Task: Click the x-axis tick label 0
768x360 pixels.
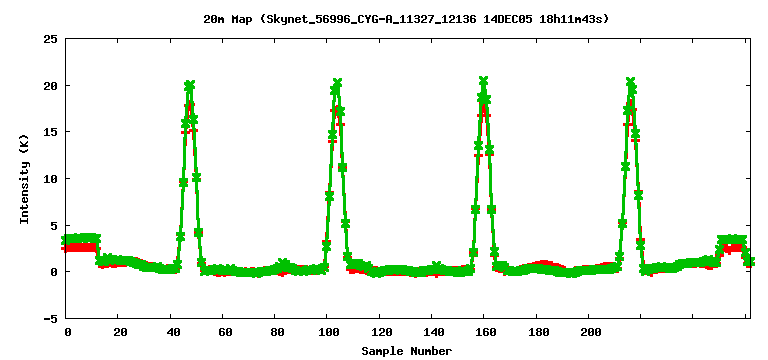Action: [68, 332]
